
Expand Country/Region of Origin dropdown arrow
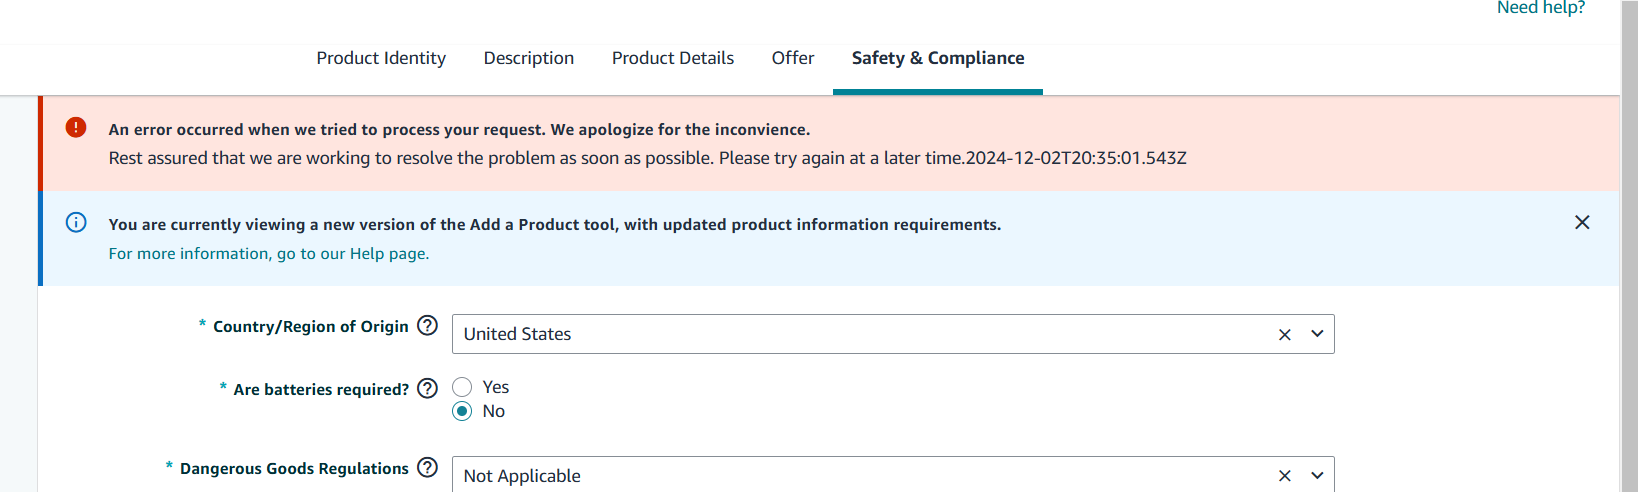[x=1317, y=334]
